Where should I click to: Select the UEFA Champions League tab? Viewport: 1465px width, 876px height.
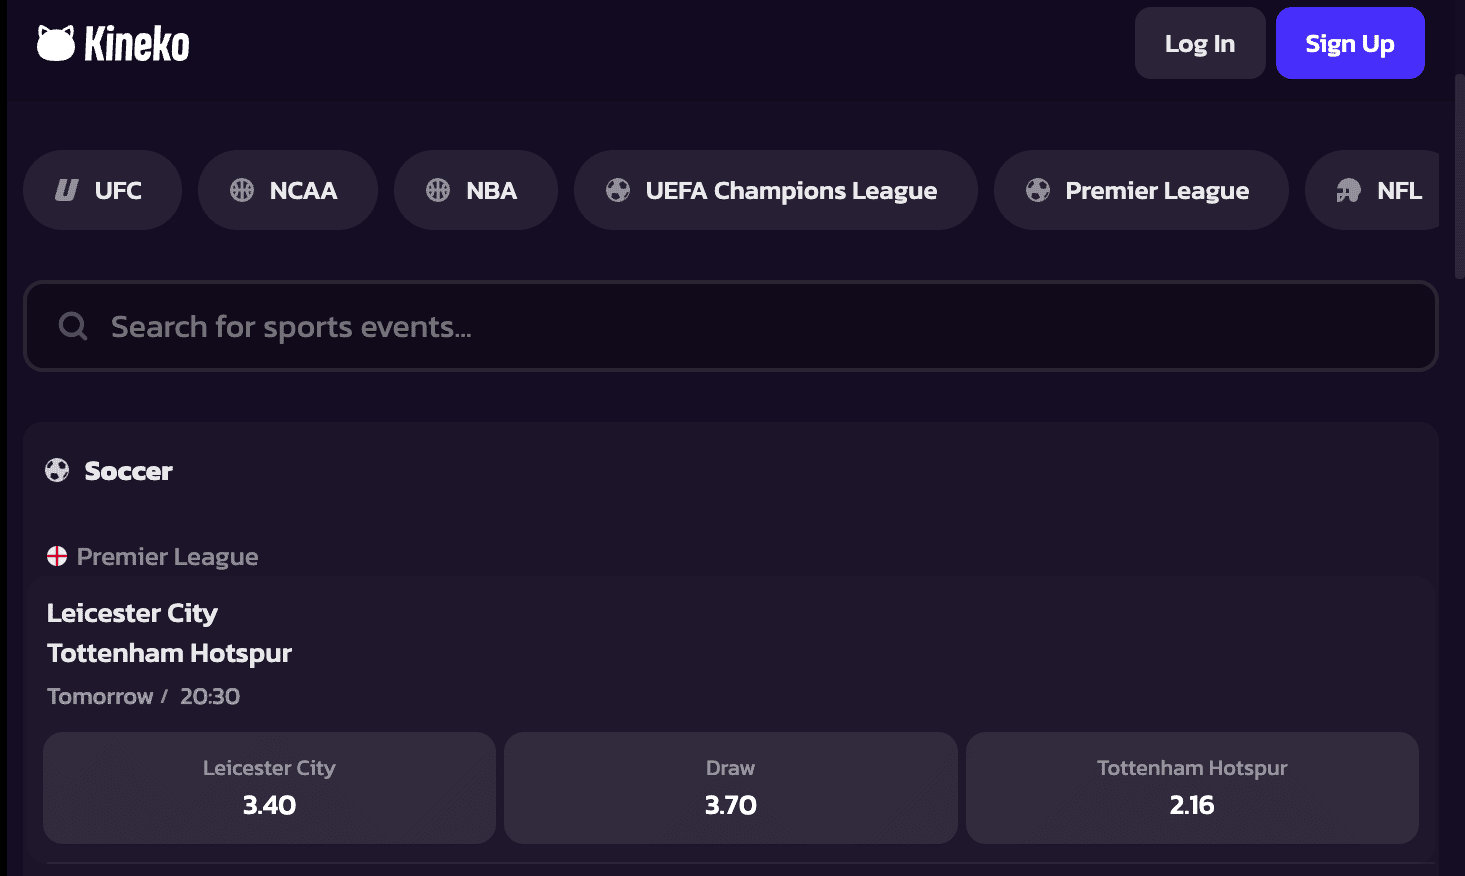click(776, 190)
